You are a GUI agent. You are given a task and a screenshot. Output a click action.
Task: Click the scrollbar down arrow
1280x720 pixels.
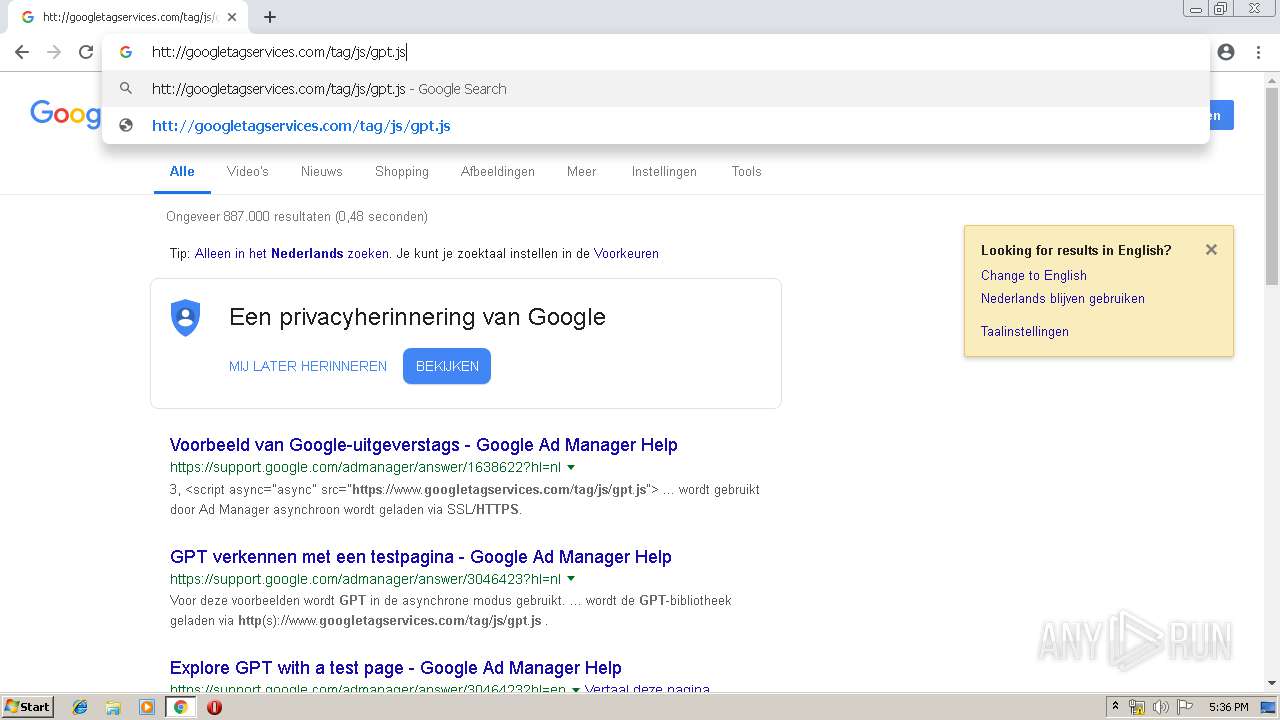(1272, 683)
